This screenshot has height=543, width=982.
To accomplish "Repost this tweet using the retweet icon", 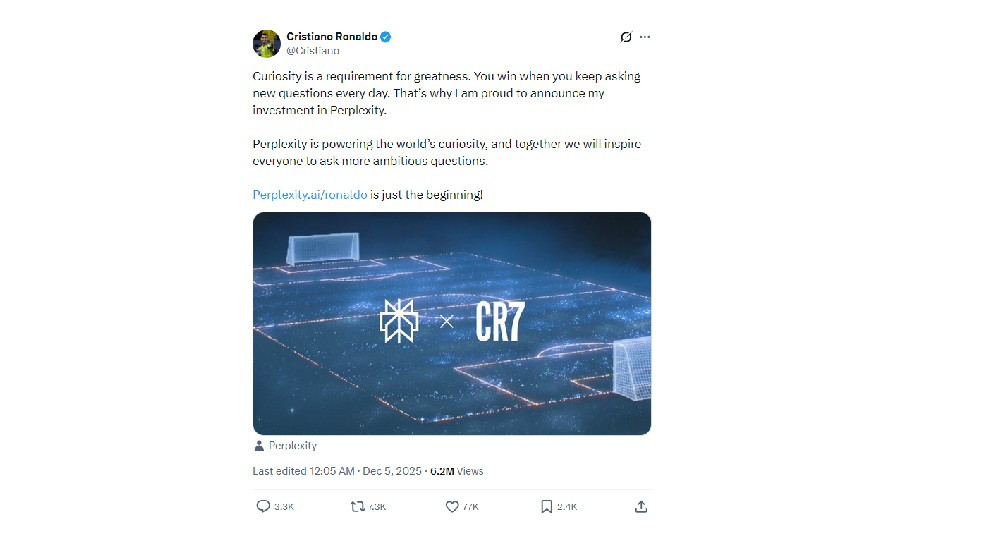I will 357,507.
